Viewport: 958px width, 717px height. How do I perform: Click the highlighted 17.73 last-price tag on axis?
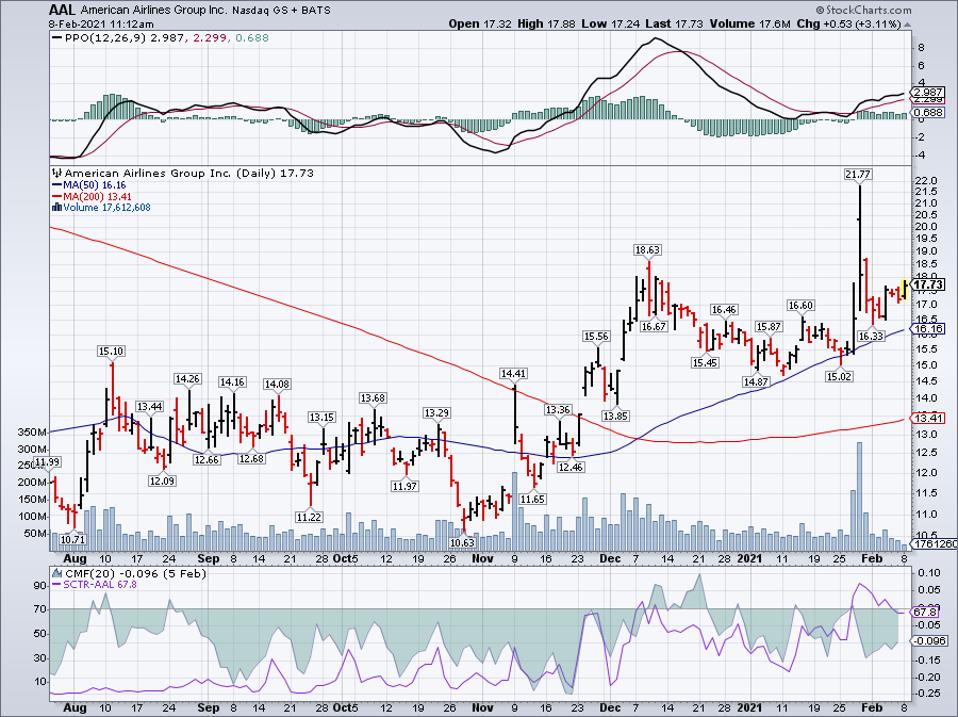[x=929, y=285]
